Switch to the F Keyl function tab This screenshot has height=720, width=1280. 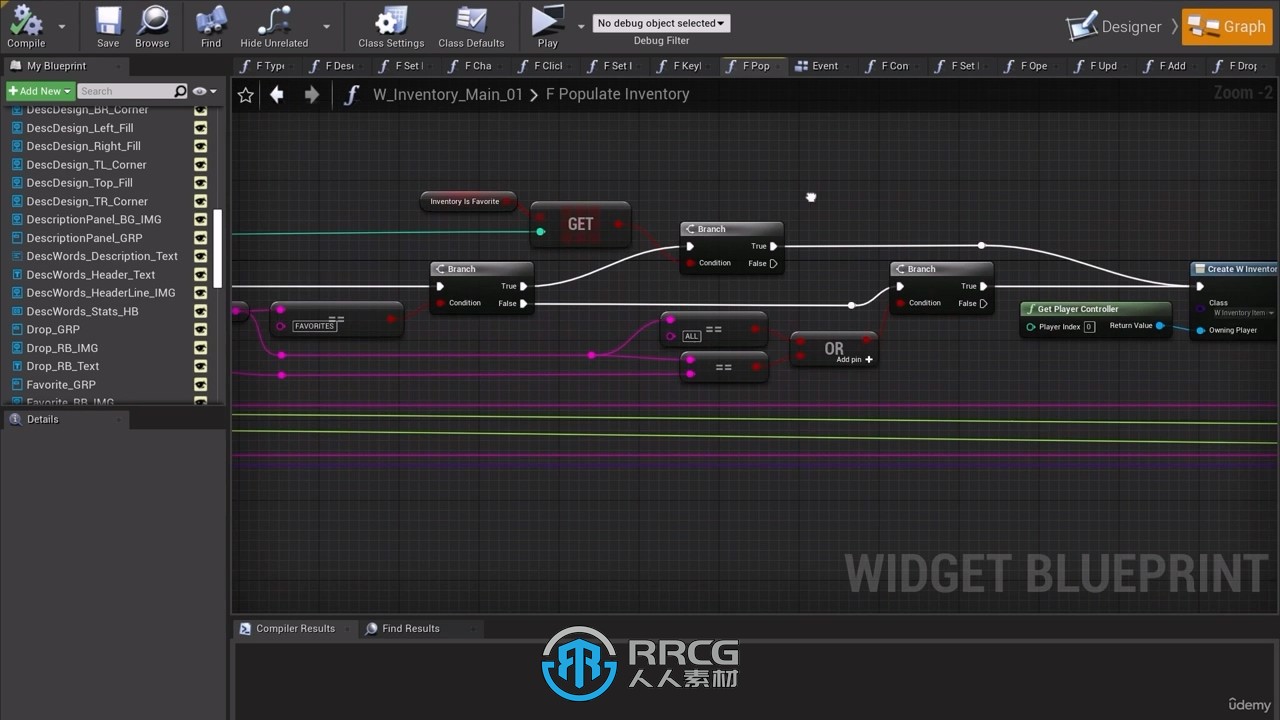pos(680,66)
